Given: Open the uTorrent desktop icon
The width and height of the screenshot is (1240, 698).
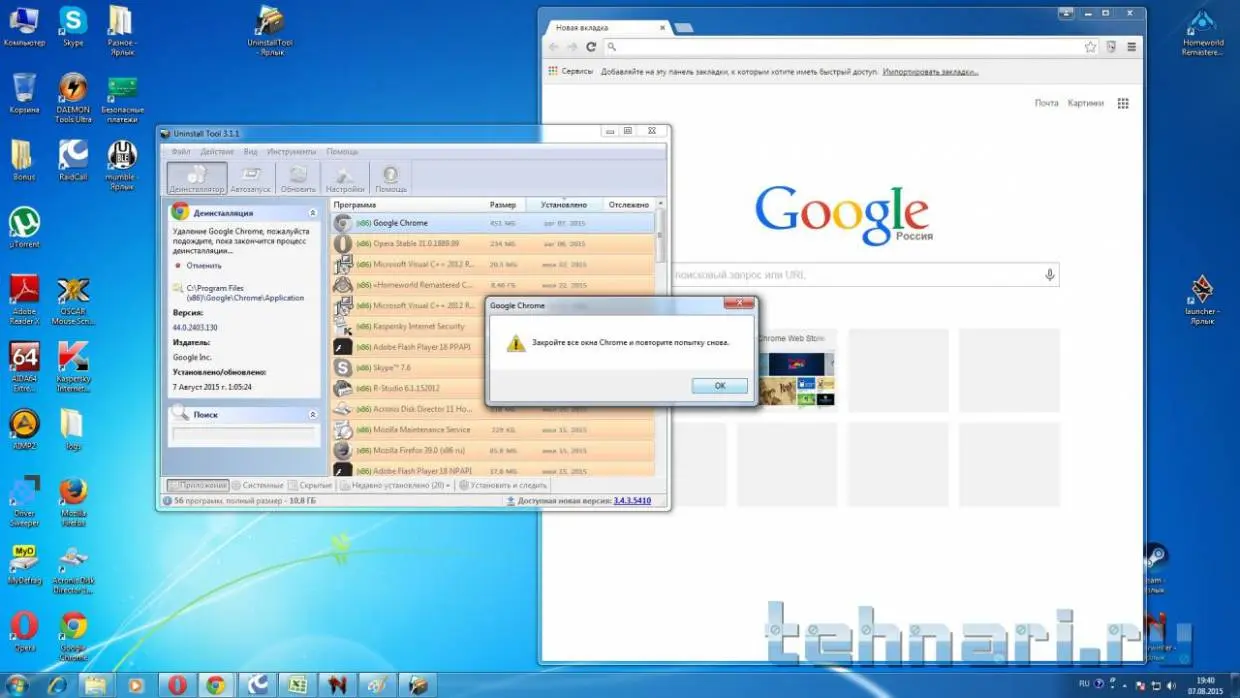Looking at the screenshot, I should pyautogui.click(x=24, y=228).
